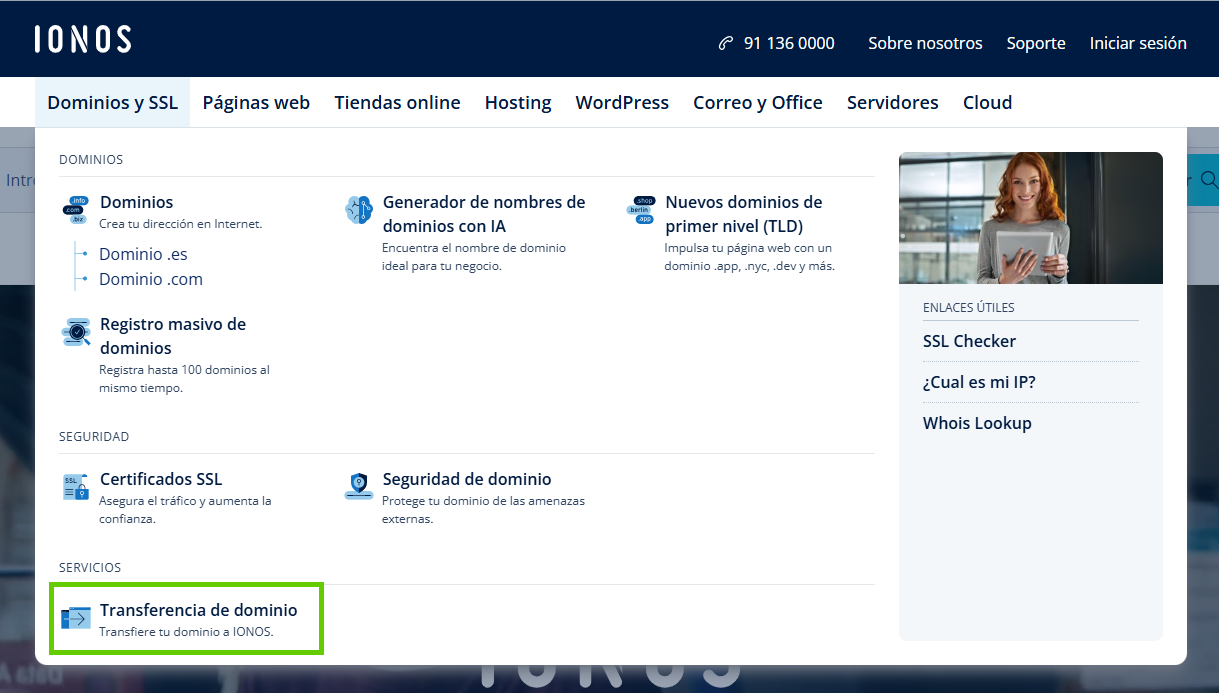The image size is (1219, 693).
Task: Click the Nuevos dominios TLD shop icon
Action: 641,209
